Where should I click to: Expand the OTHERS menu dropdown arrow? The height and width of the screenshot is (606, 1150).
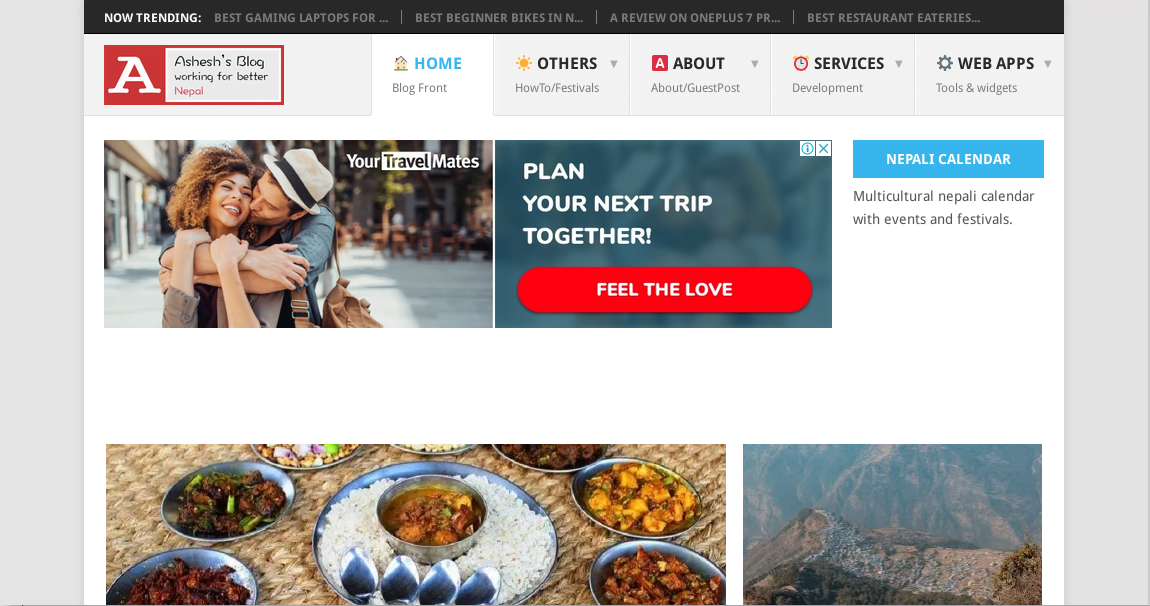tap(614, 64)
